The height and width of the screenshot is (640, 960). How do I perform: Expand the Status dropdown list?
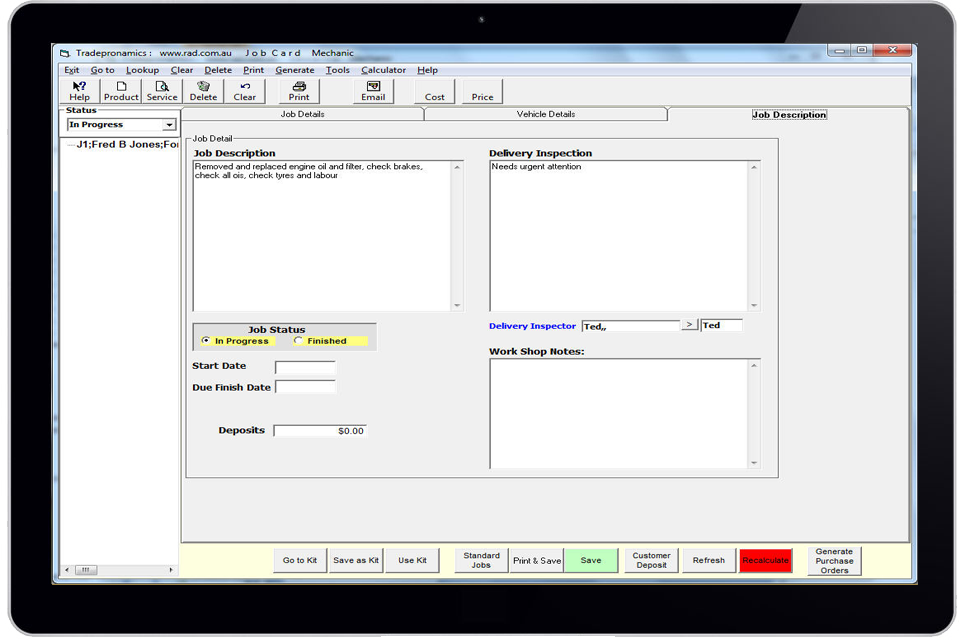(169, 125)
